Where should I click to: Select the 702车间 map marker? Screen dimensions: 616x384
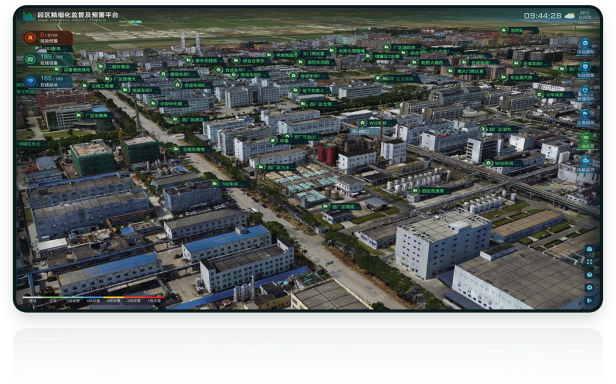[x=230, y=184]
